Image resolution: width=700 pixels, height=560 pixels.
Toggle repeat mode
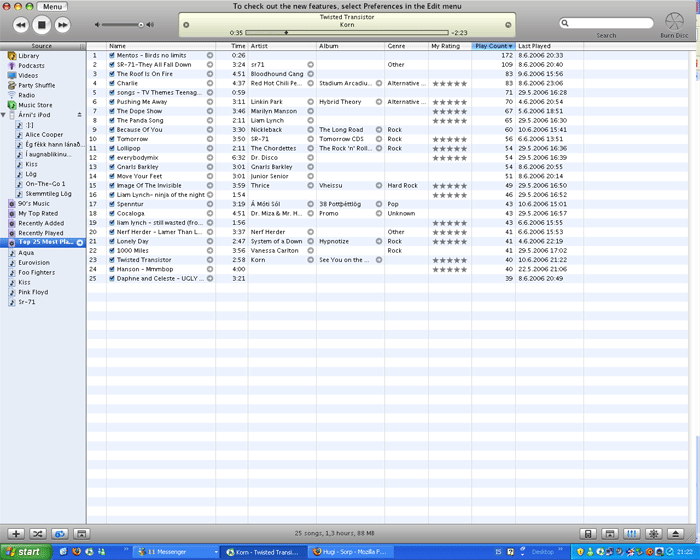coord(60,534)
